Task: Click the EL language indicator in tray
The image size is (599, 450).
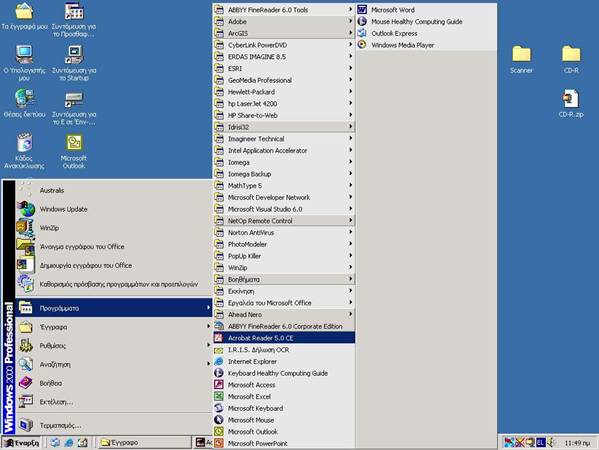Action: click(x=540, y=443)
